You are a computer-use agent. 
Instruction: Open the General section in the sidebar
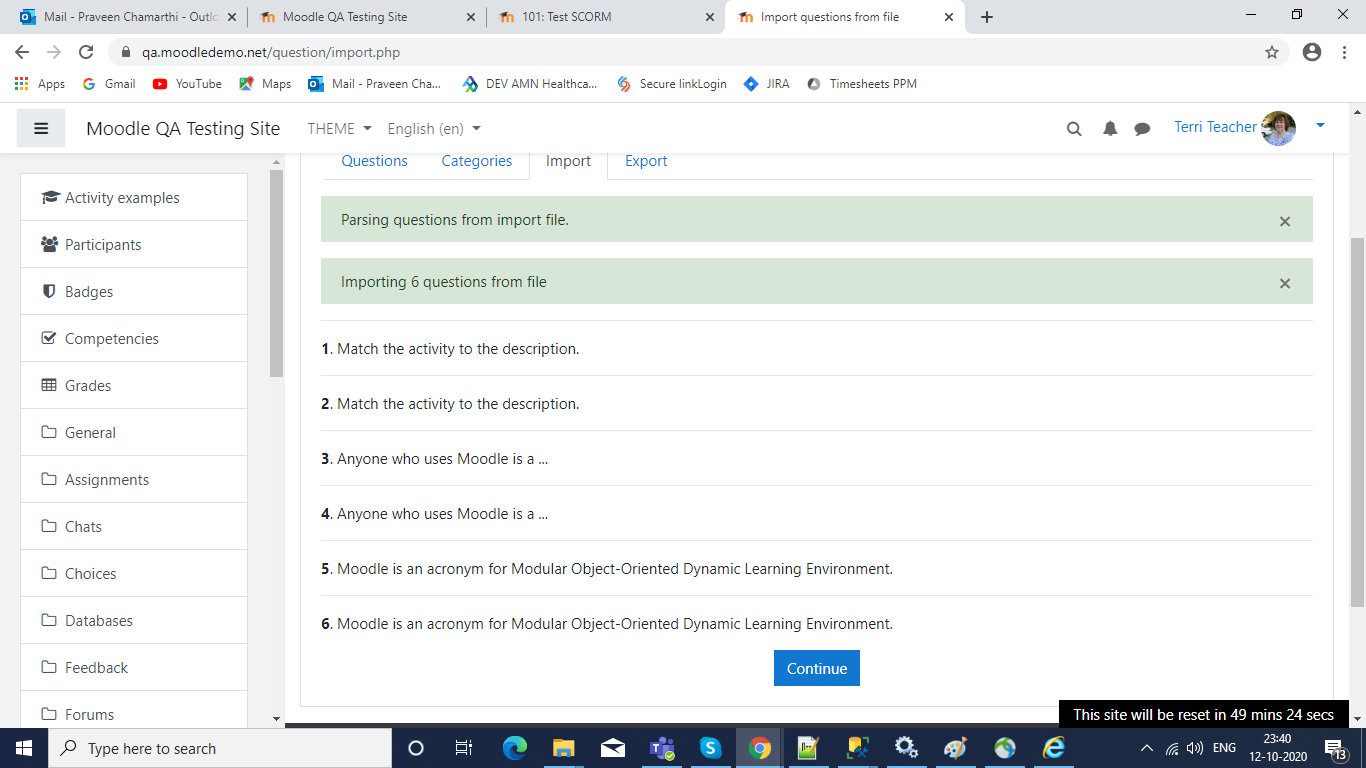click(x=134, y=433)
